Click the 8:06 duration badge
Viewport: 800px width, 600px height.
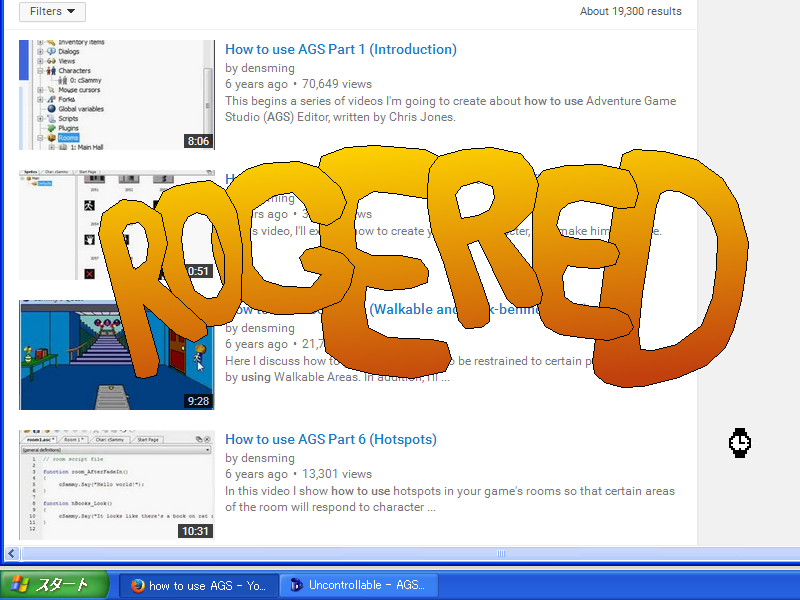(198, 141)
